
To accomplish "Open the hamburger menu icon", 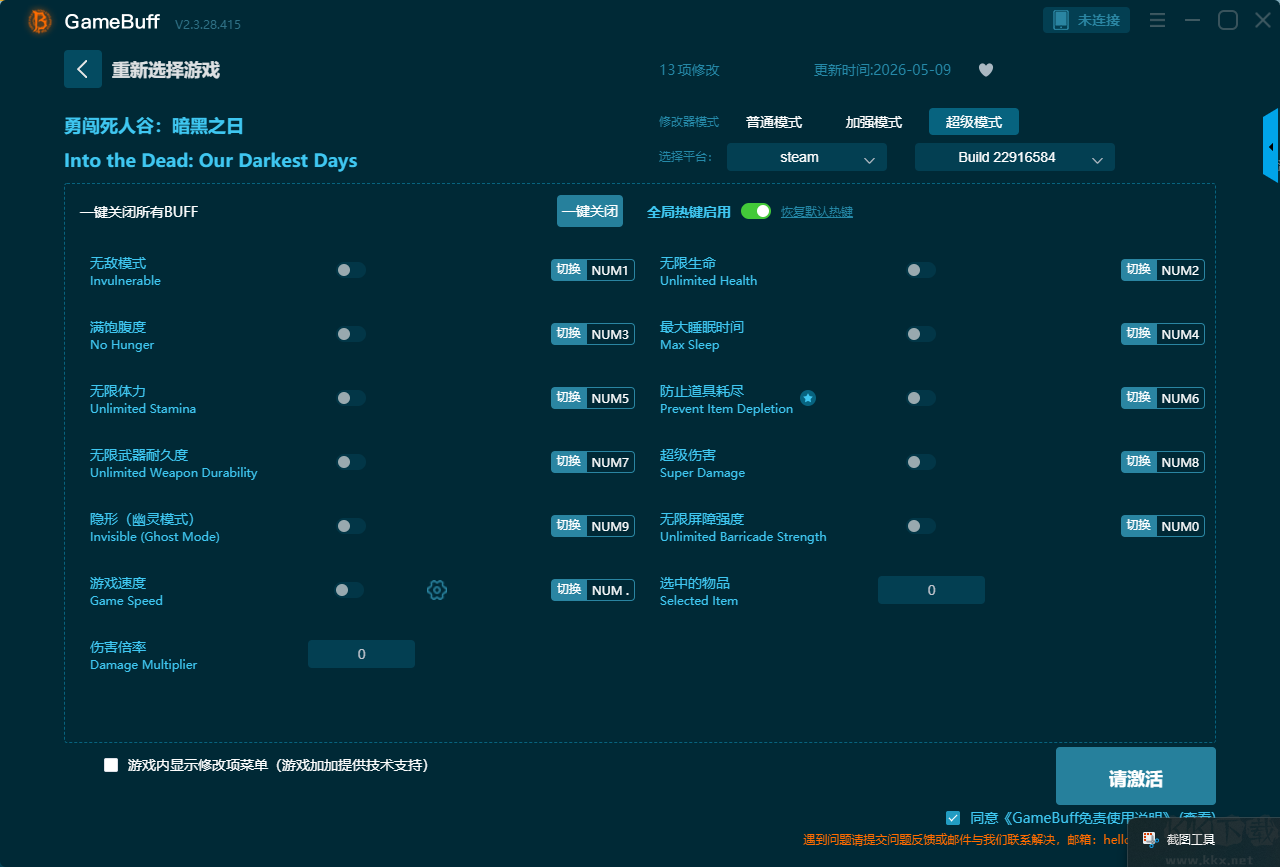I will (1157, 20).
